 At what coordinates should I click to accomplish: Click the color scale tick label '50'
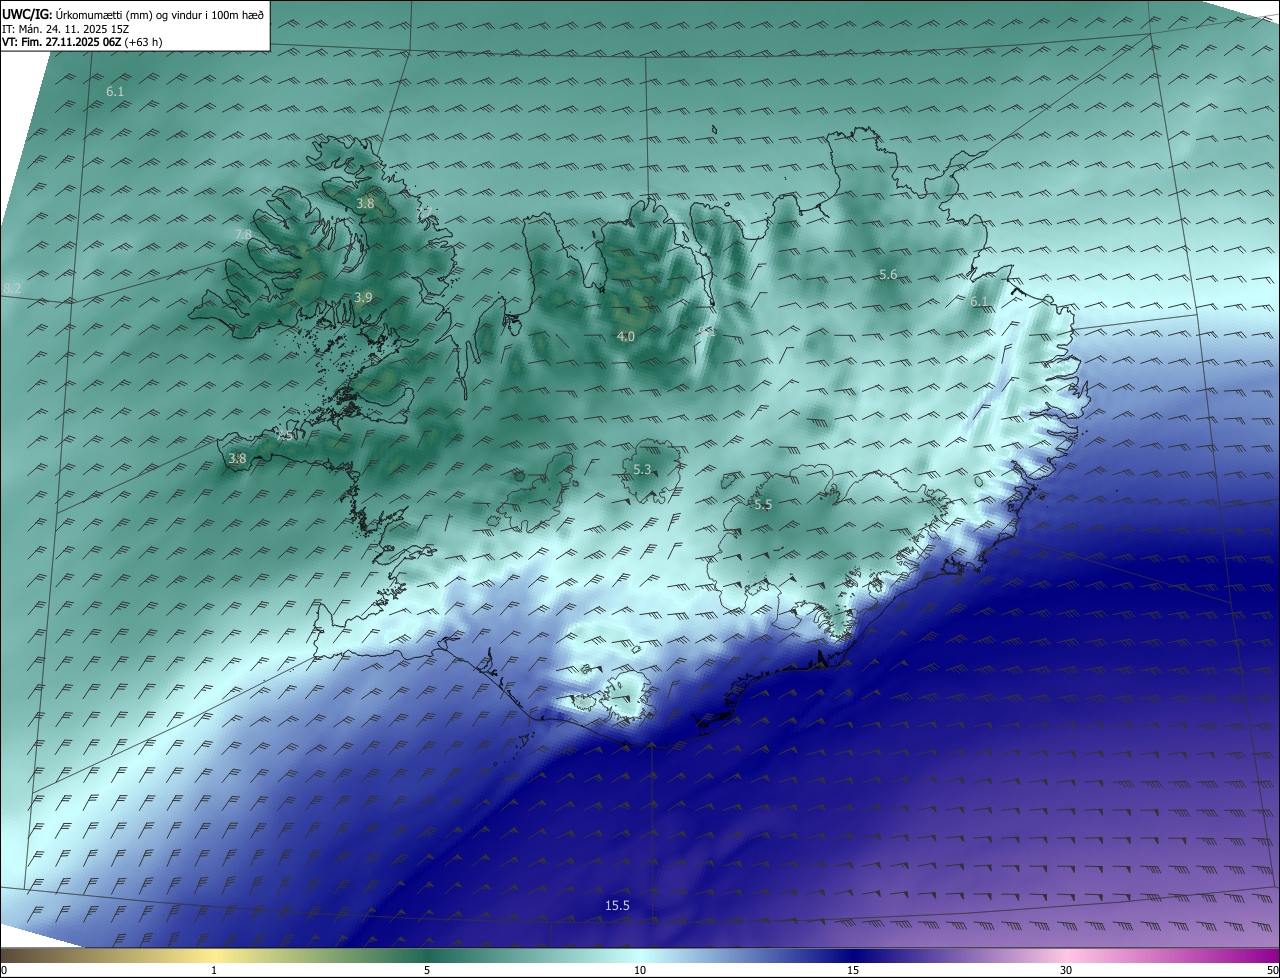pos(1272,970)
